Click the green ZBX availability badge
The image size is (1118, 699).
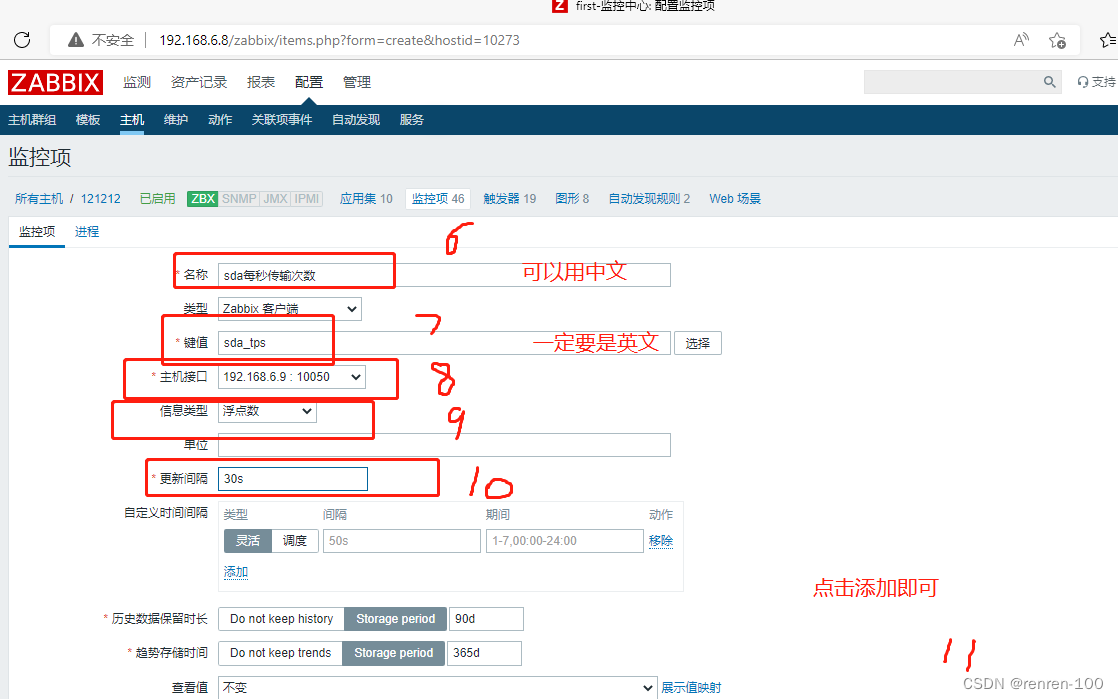202,199
